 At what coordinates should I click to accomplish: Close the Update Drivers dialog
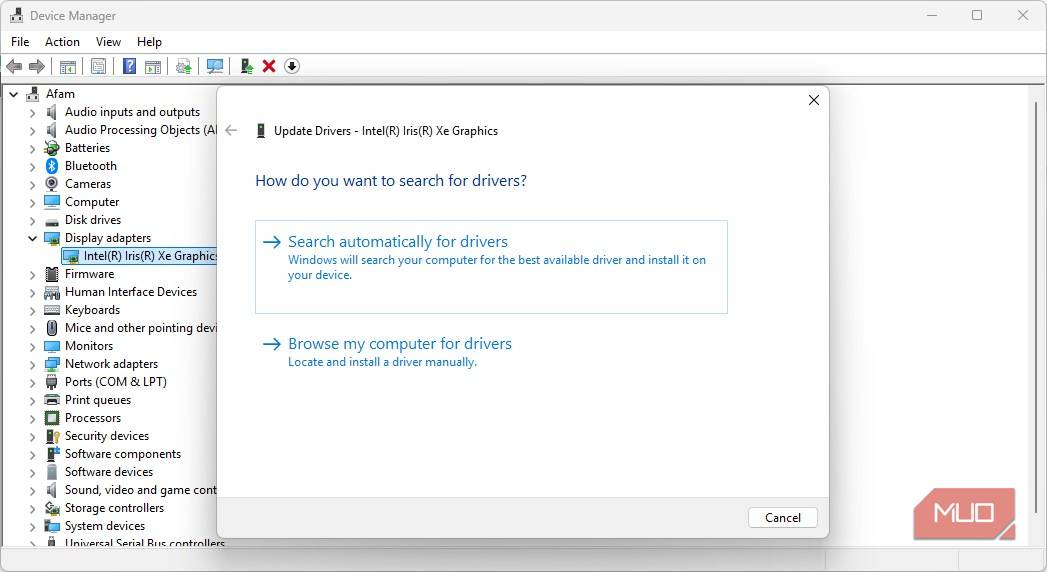pos(813,100)
